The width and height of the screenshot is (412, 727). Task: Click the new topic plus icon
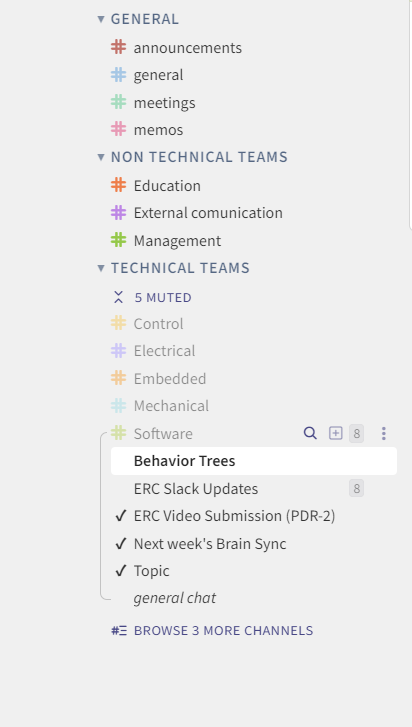click(x=336, y=434)
